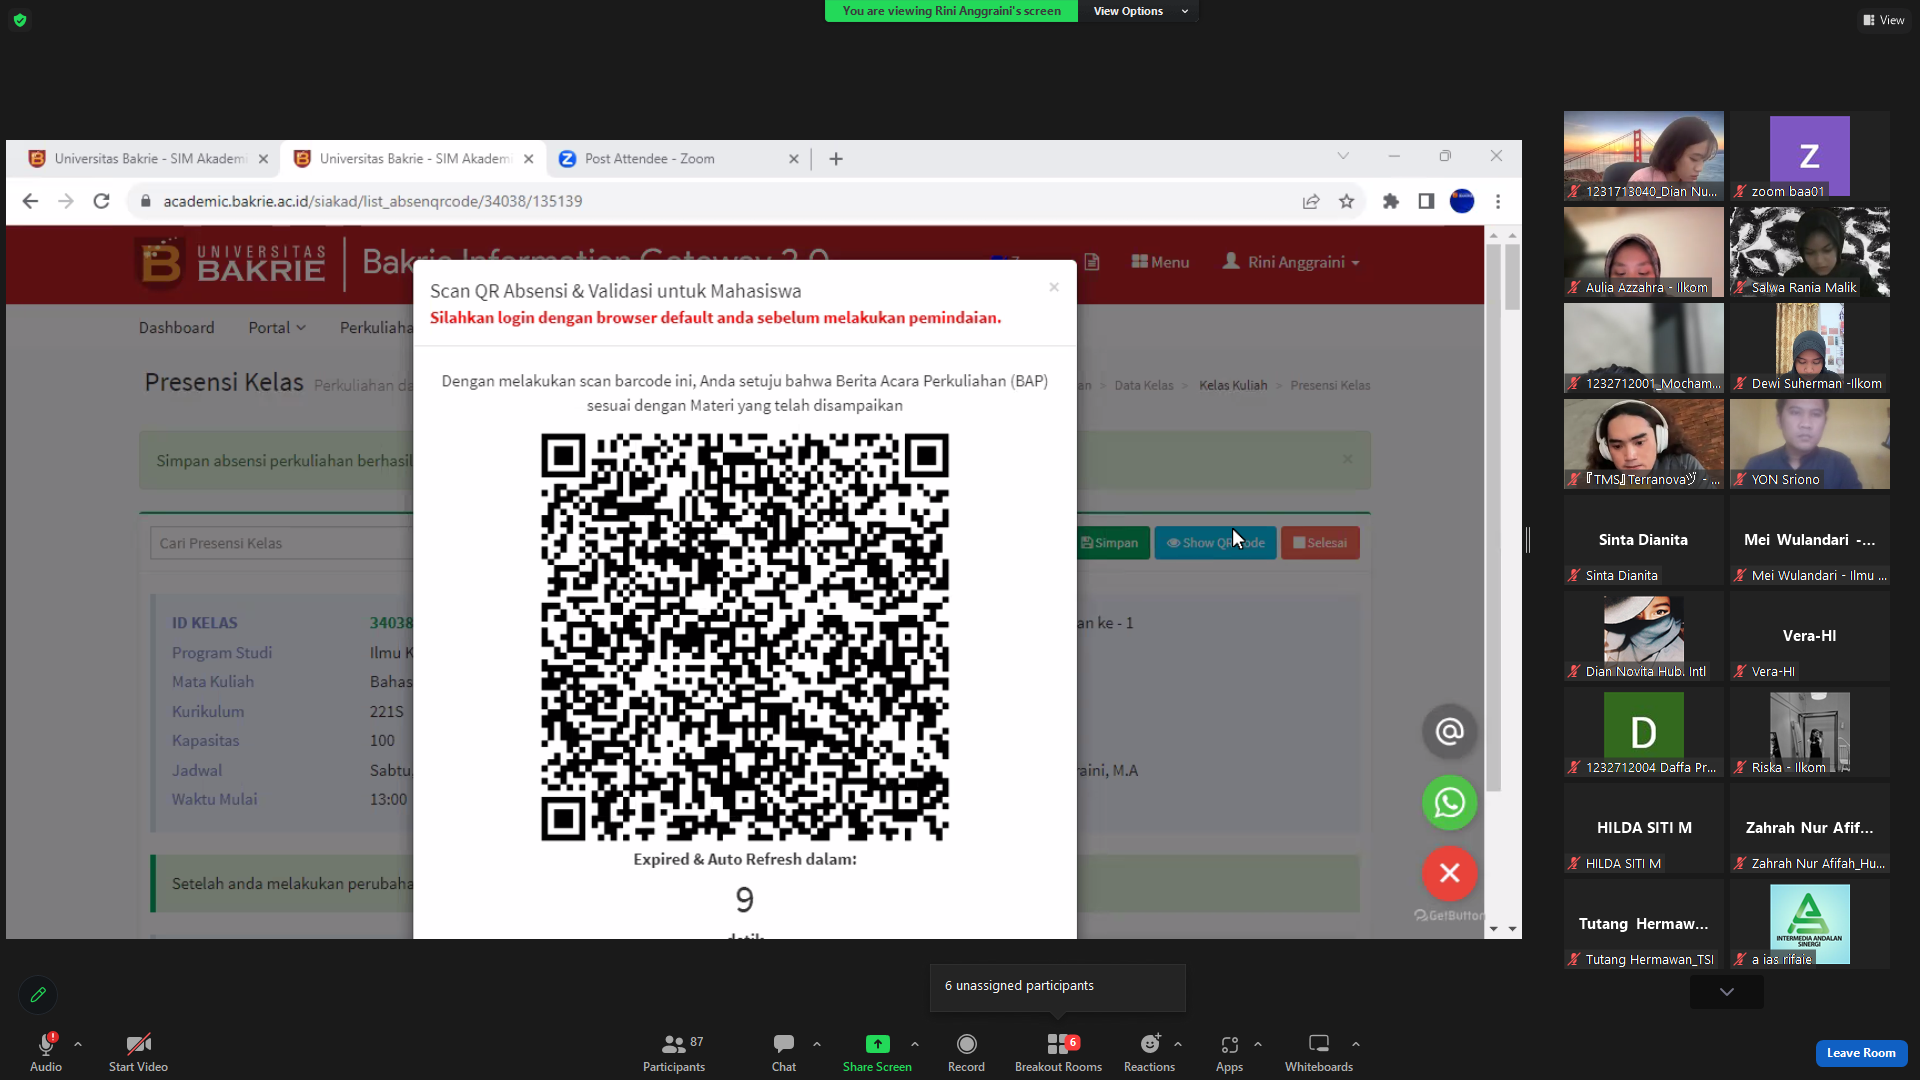This screenshot has width=1920, height=1080.
Task: Expand reactions options arrow
Action: [1178, 1044]
